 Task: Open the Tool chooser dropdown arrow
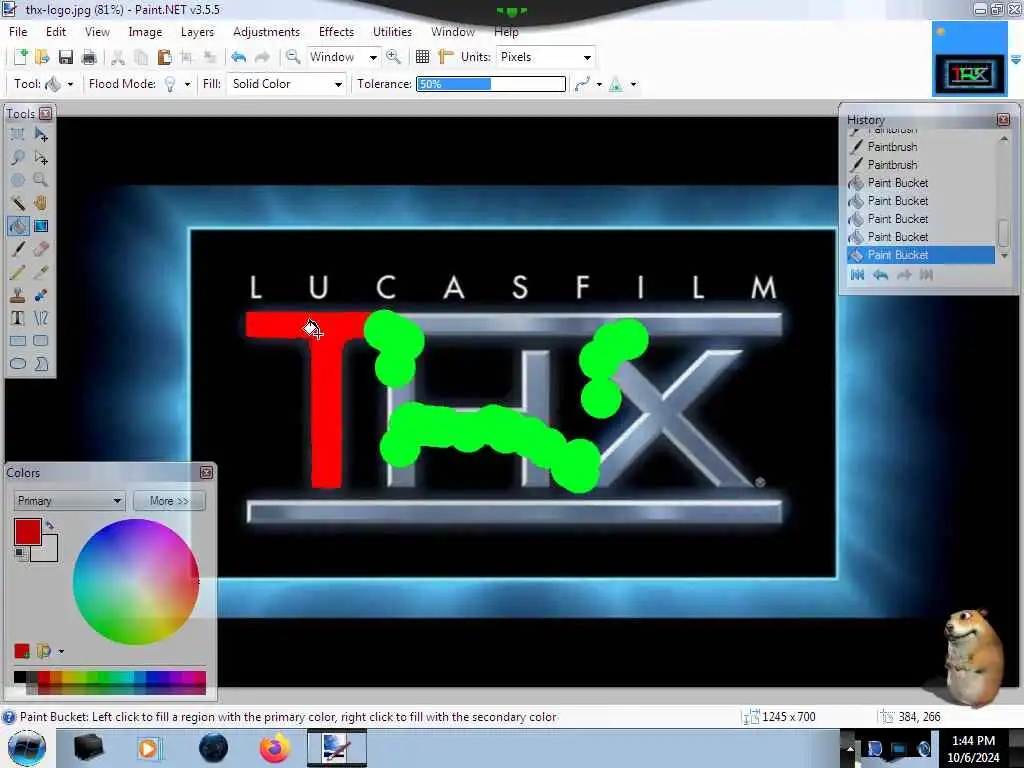[x=70, y=84]
